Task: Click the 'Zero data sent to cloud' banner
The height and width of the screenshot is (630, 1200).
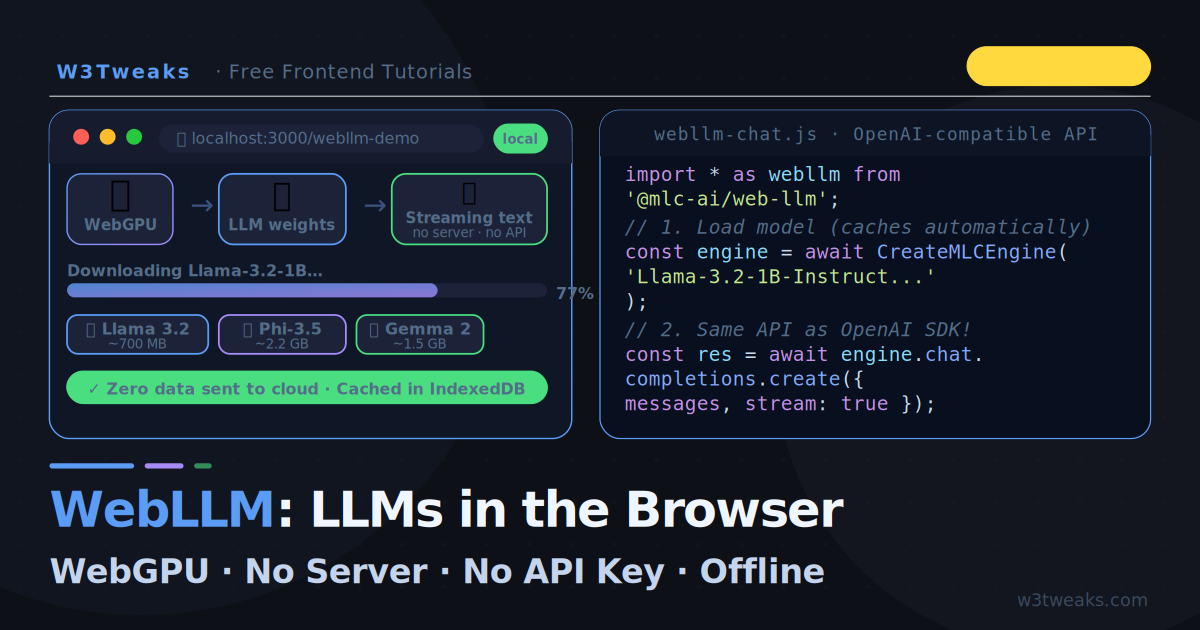Action: [x=307, y=388]
